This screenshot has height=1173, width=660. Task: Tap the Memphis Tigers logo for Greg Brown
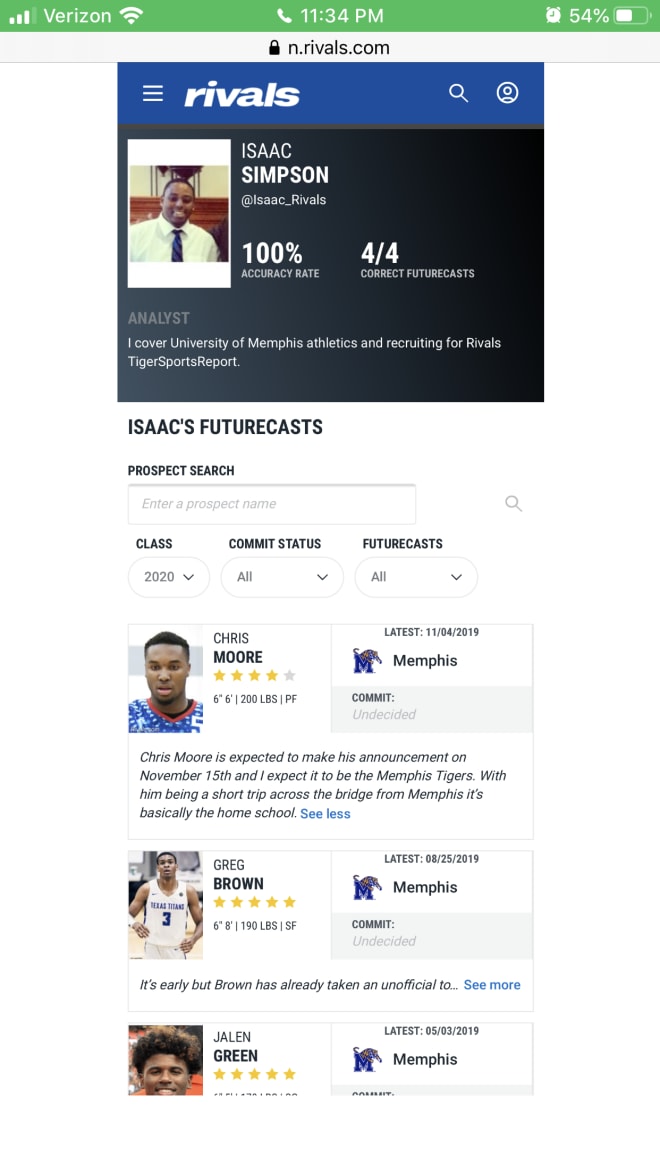pos(367,887)
